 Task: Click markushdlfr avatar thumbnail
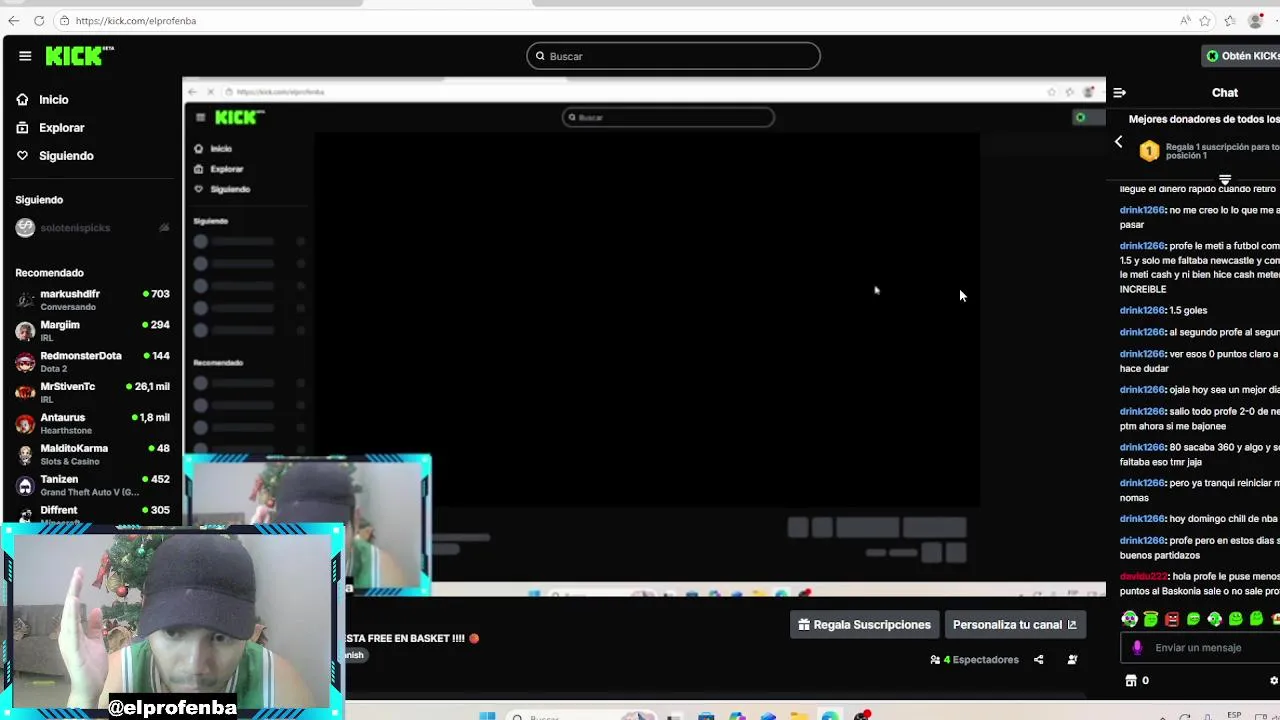click(x=25, y=300)
